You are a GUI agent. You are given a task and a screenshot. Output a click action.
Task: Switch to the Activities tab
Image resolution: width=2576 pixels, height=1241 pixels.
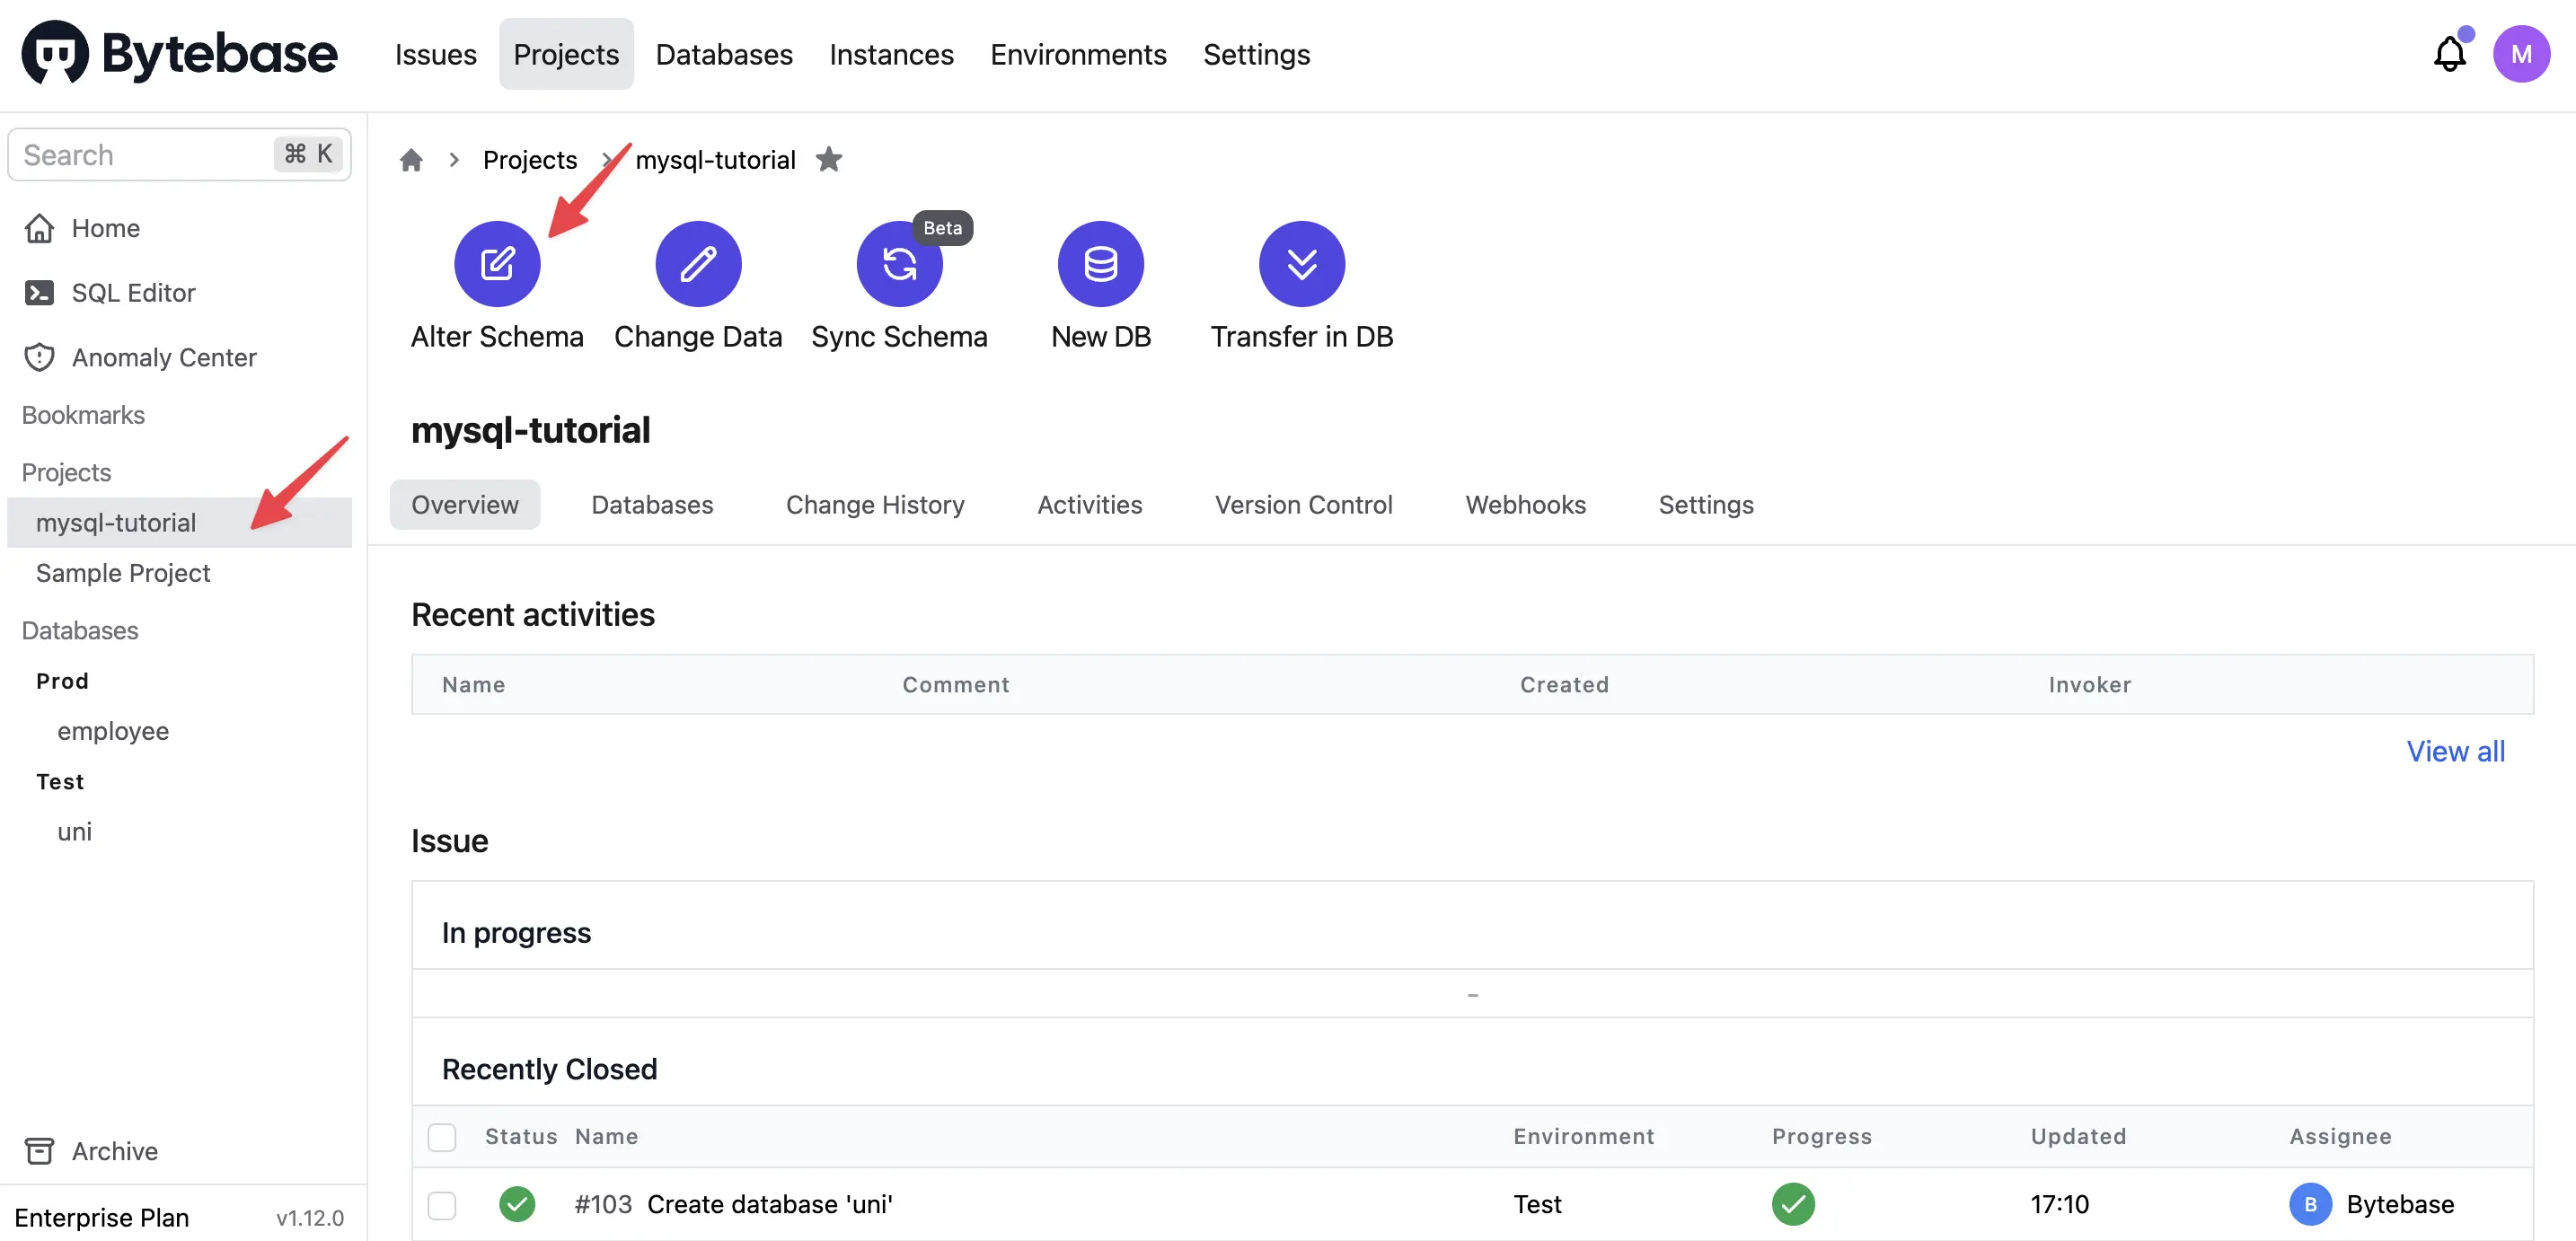1089,505
